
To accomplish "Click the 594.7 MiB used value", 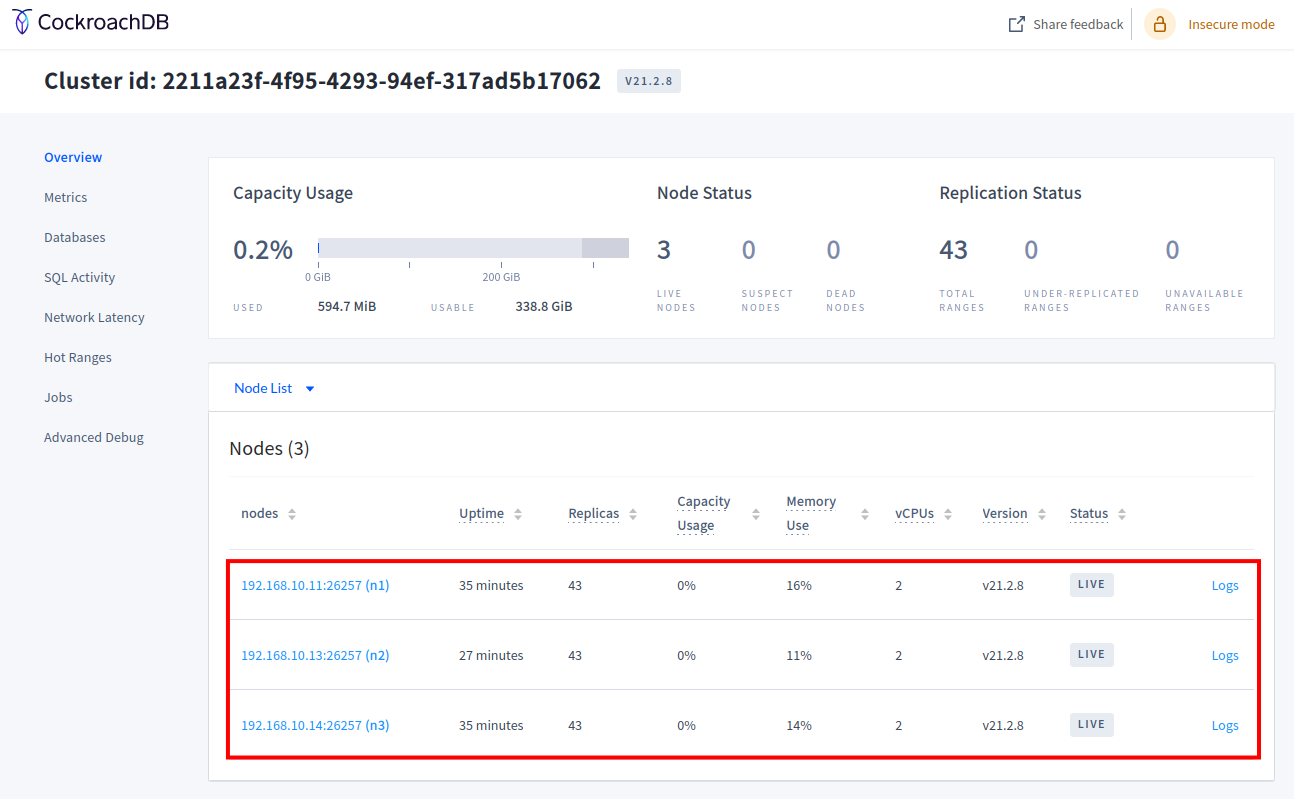I will (x=347, y=306).
